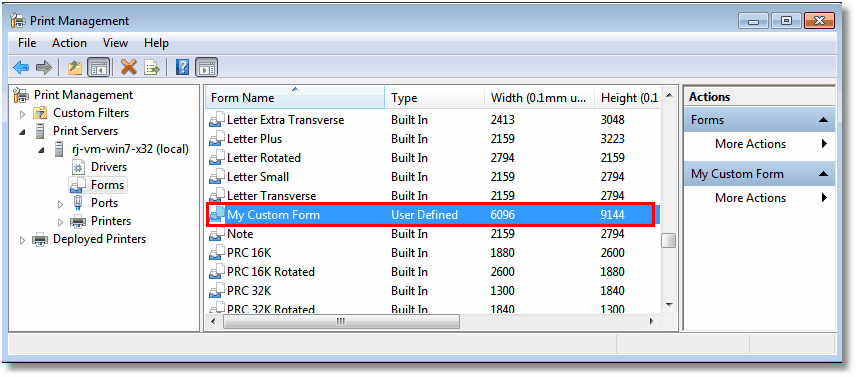
Task: Sort by the Form Name column header
Action: 295,98
